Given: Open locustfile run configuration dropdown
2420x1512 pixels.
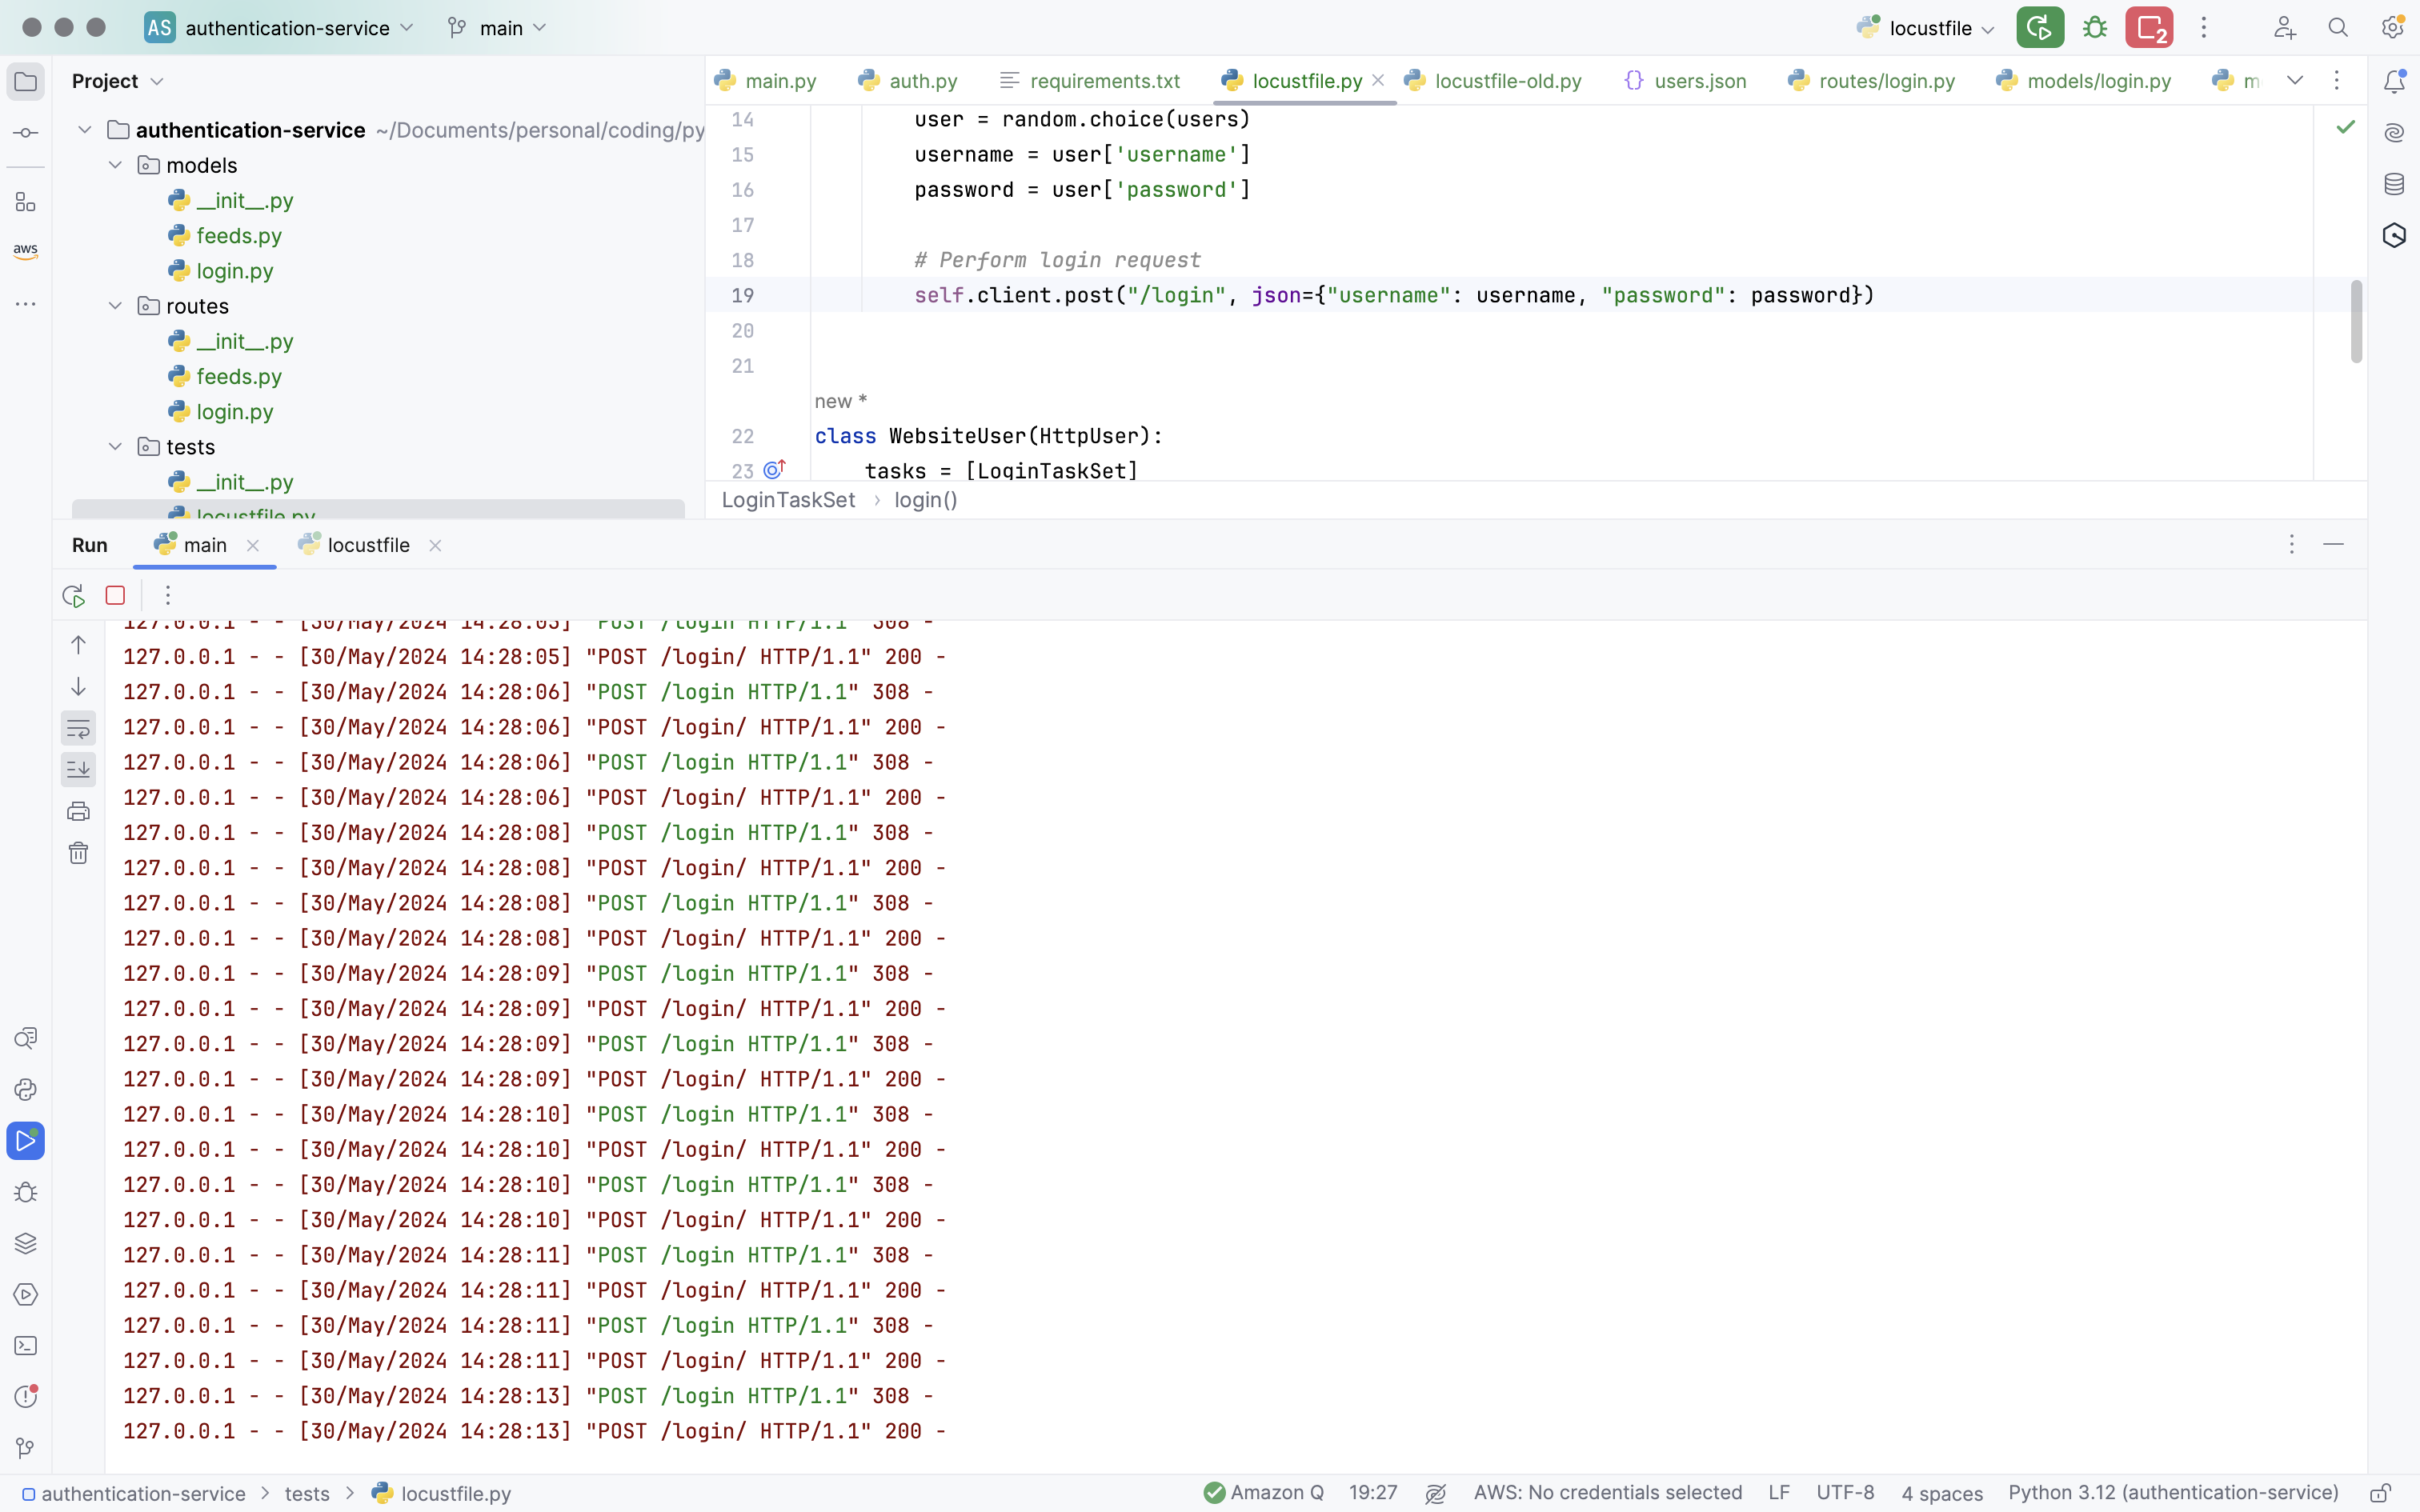Looking at the screenshot, I should click(1926, 28).
